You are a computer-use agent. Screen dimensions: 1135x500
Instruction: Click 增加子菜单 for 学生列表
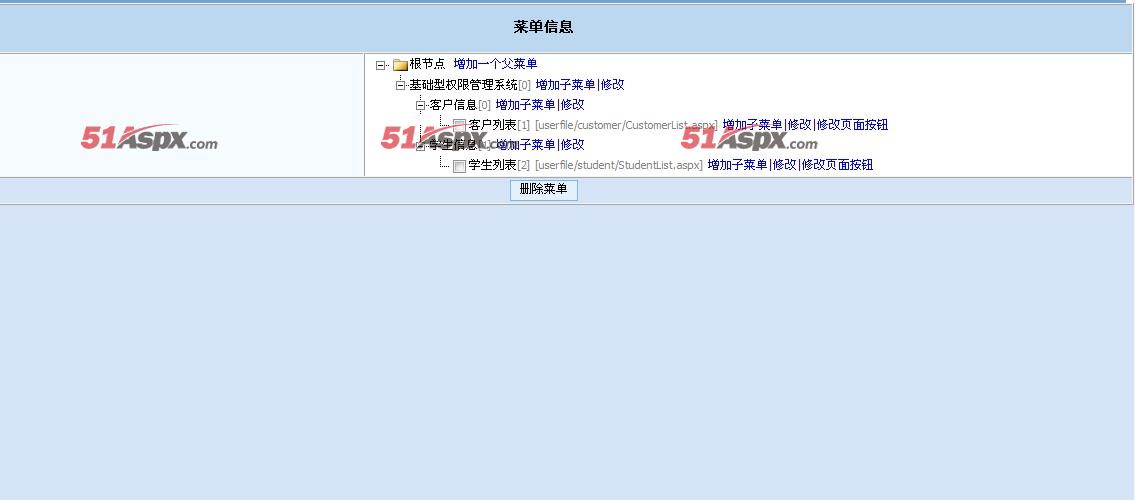click(738, 165)
